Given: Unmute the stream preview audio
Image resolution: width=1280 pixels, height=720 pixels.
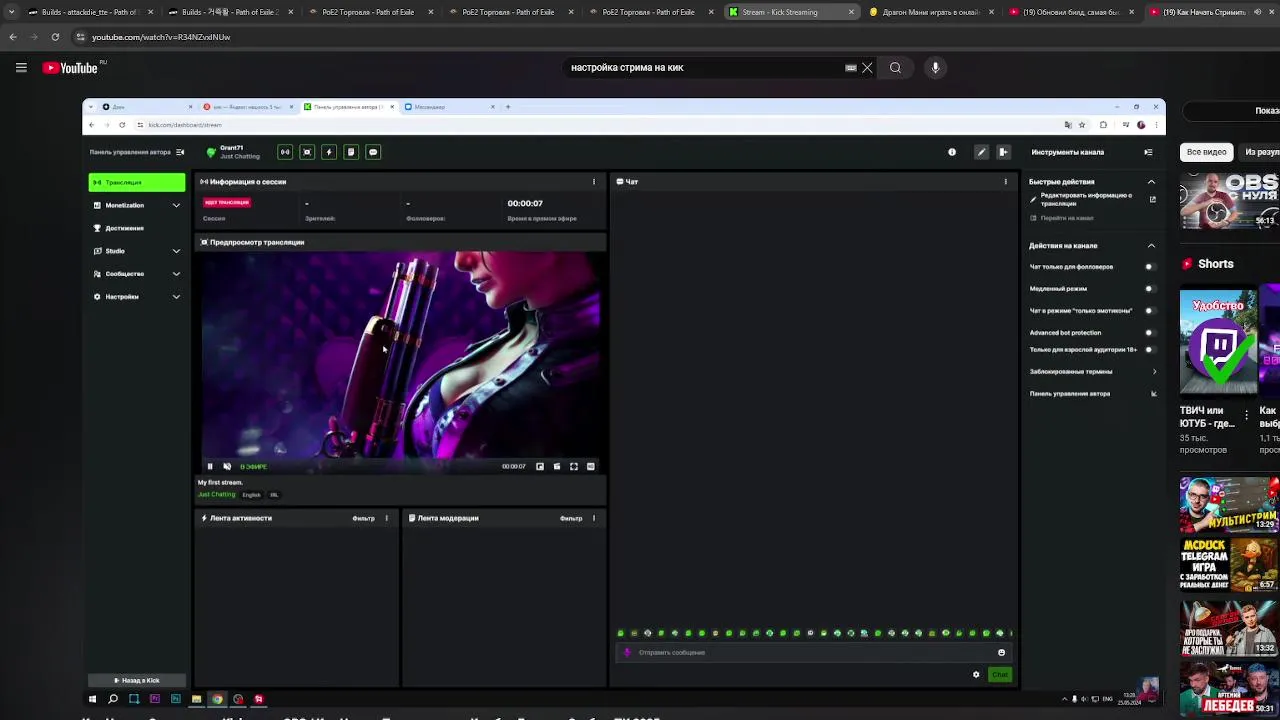Looking at the screenshot, I should tap(227, 467).
